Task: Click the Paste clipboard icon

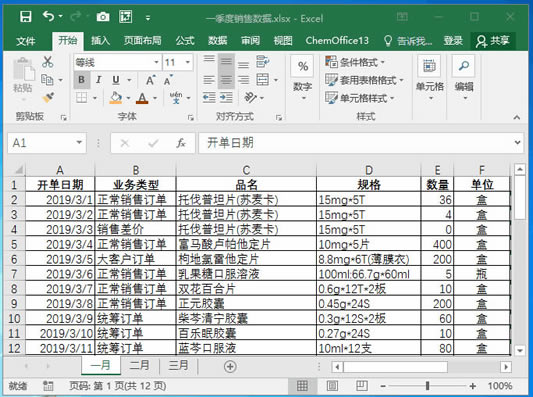Action: coord(23,70)
